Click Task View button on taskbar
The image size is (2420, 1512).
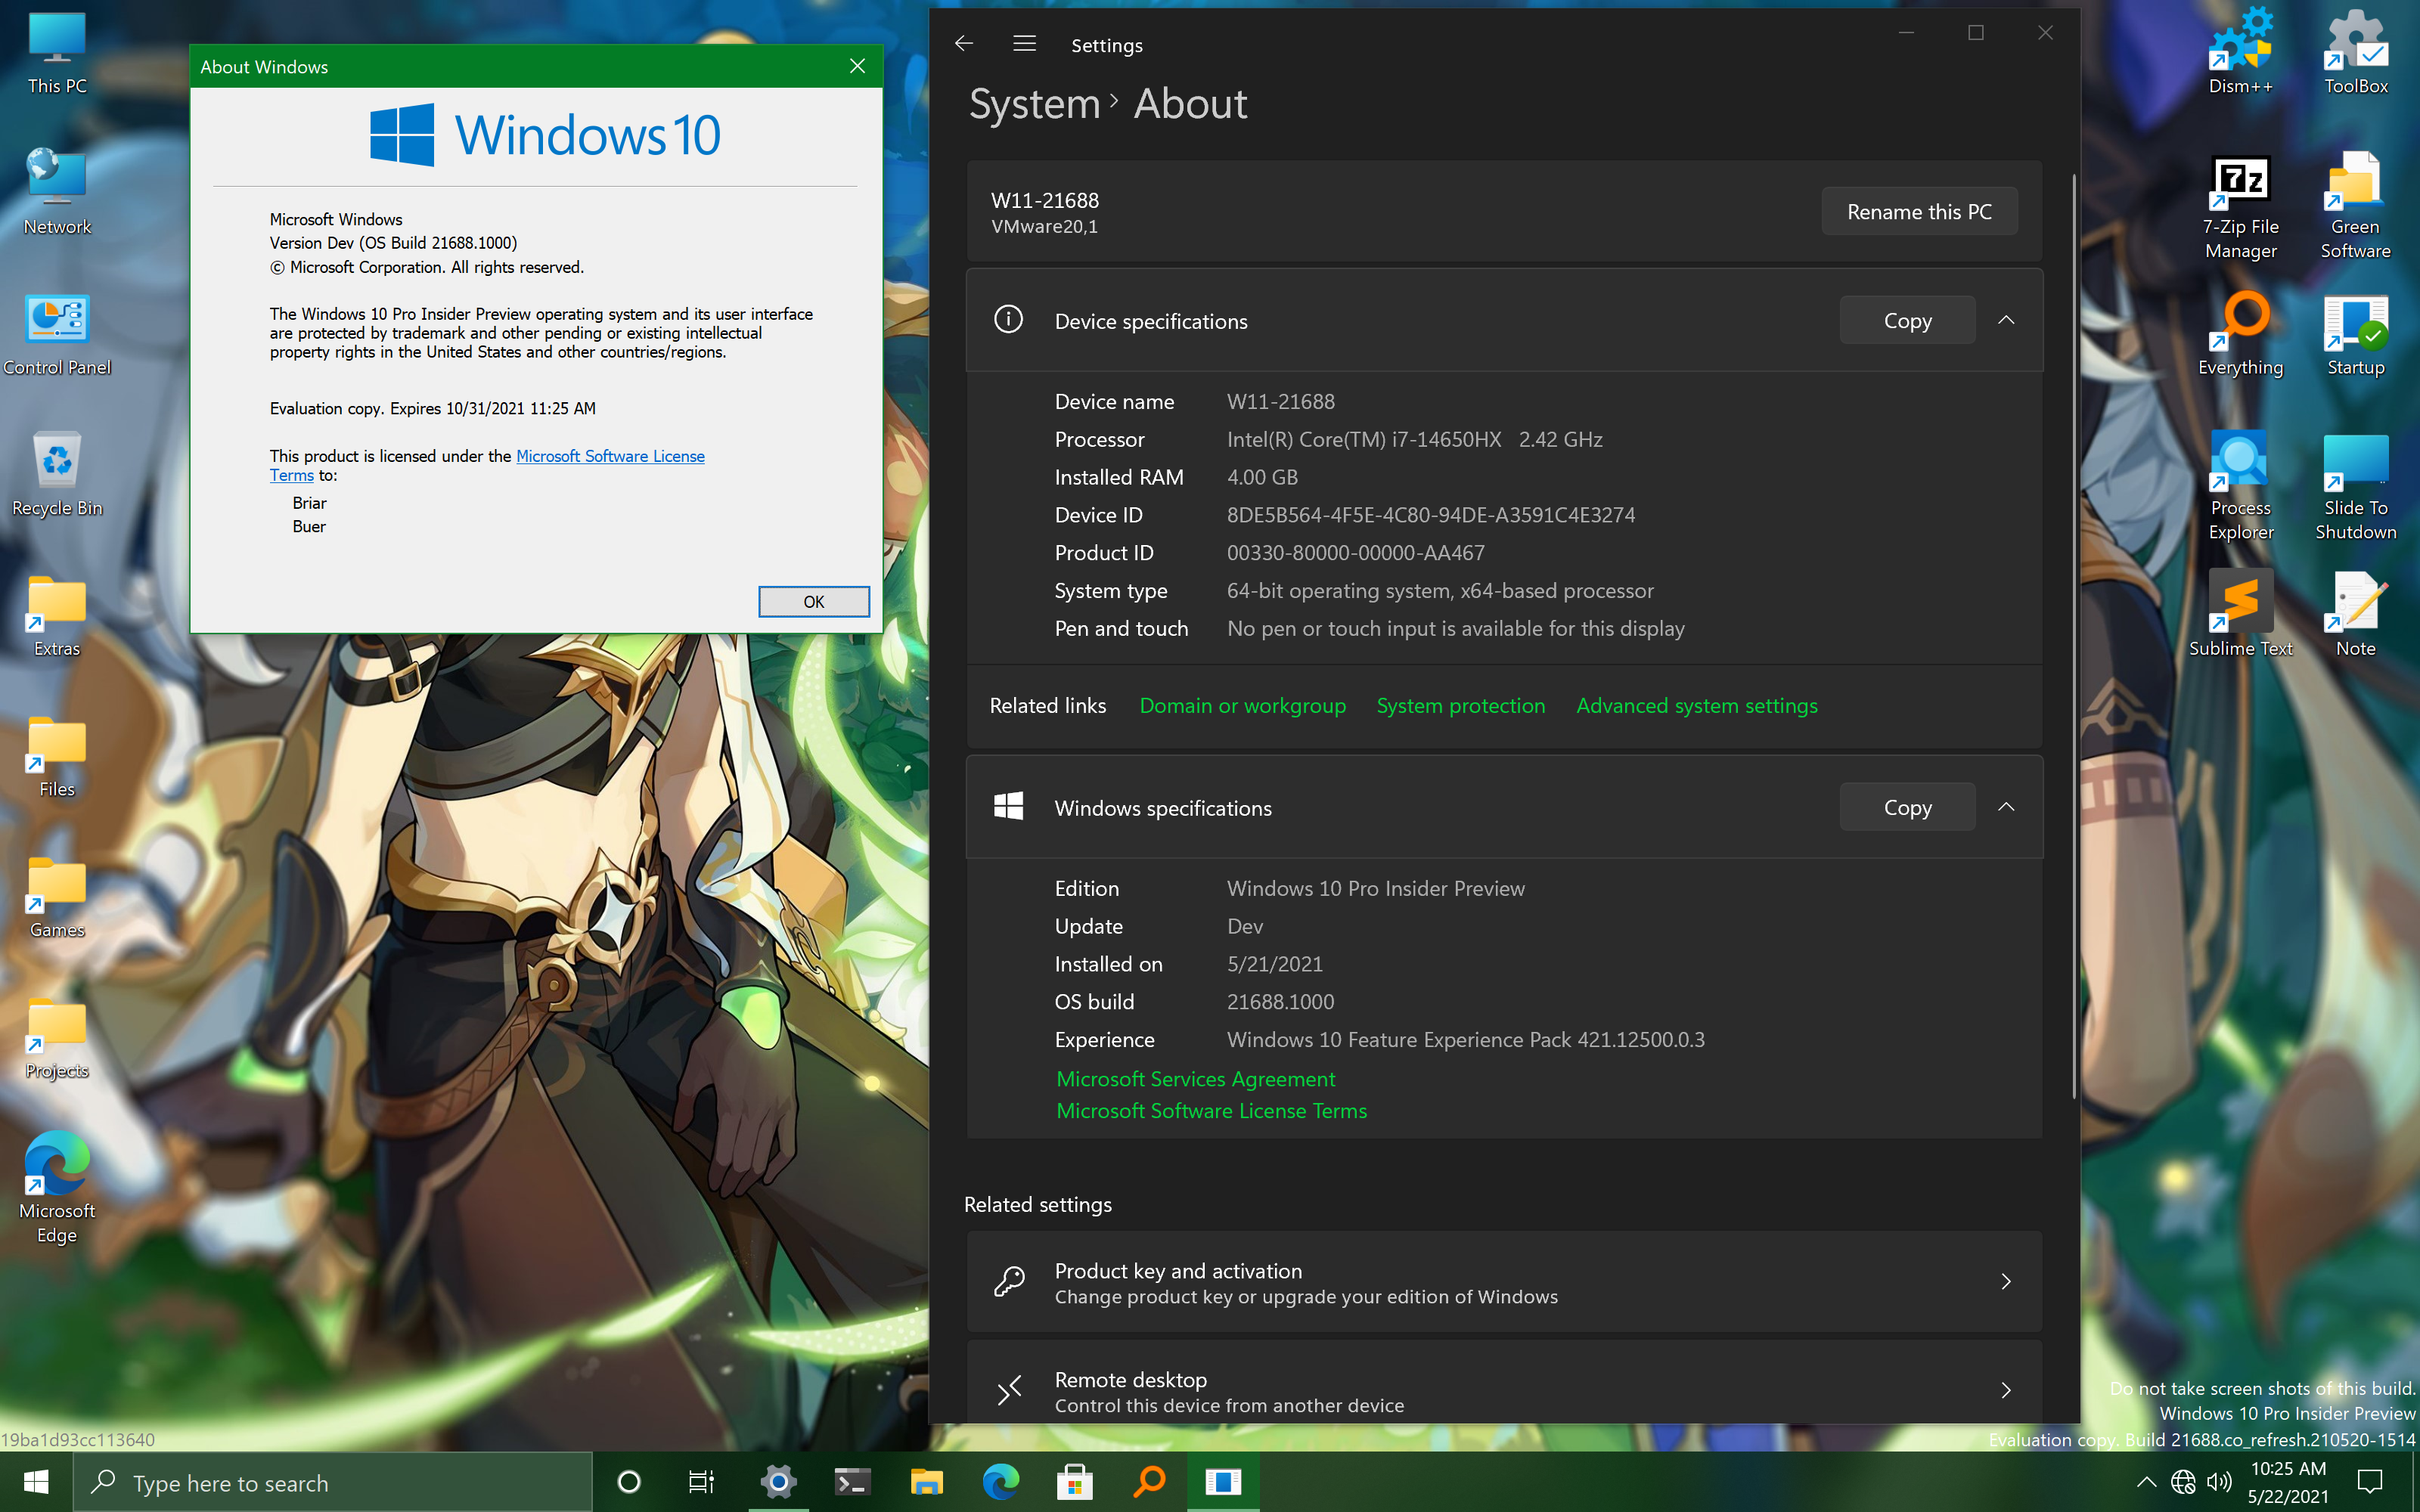click(702, 1482)
